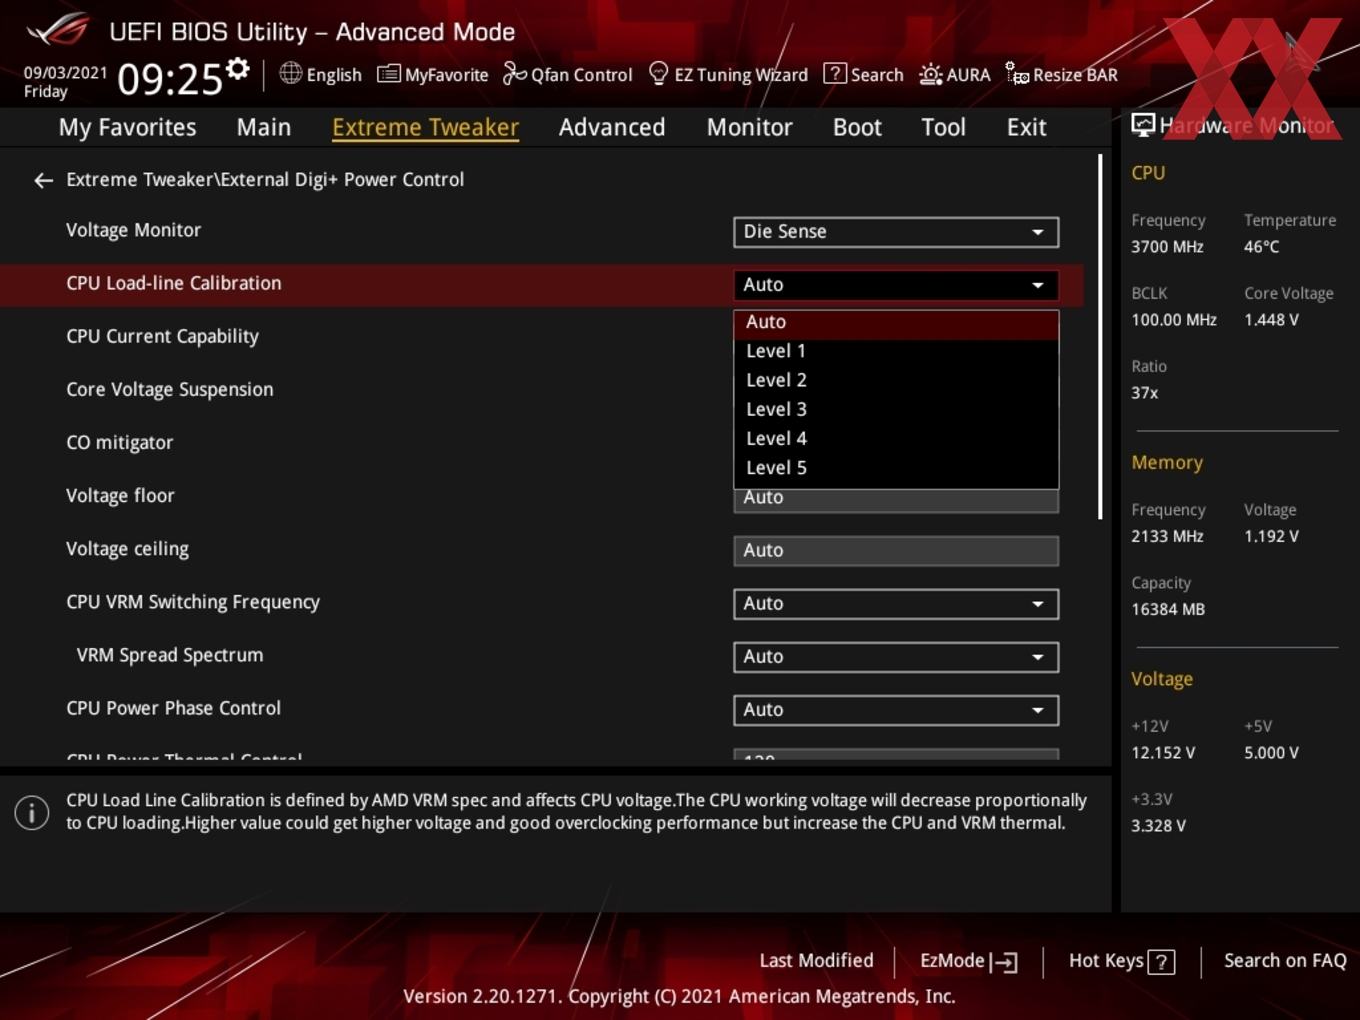This screenshot has height=1020, width=1360.
Task: Select VRM Spread Spectrum label
Action: [170, 655]
